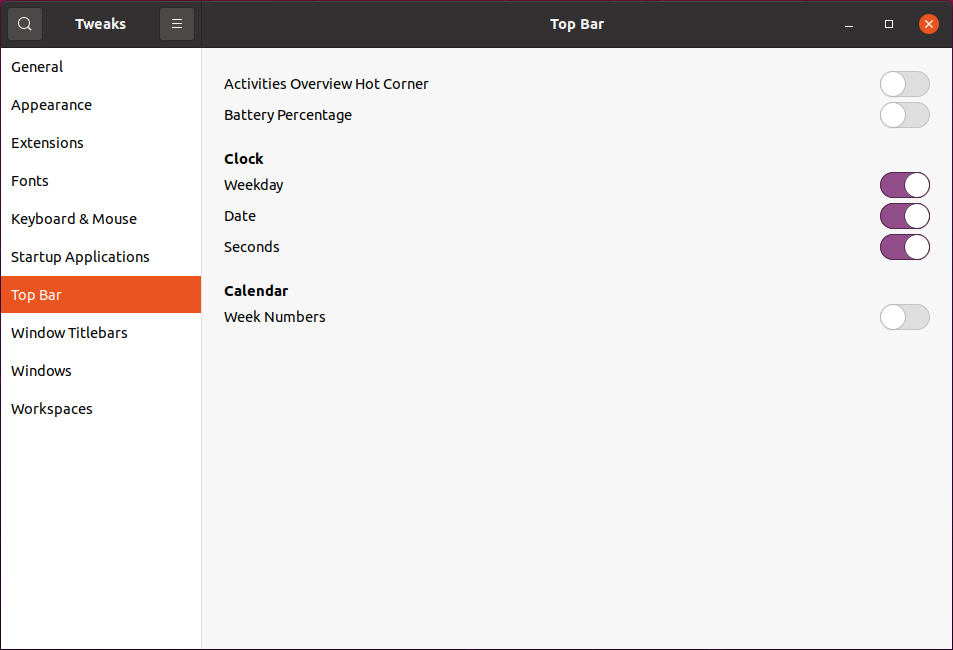This screenshot has height=650, width=953.
Task: Open the hamburger menu in the header
Action: coord(177,24)
